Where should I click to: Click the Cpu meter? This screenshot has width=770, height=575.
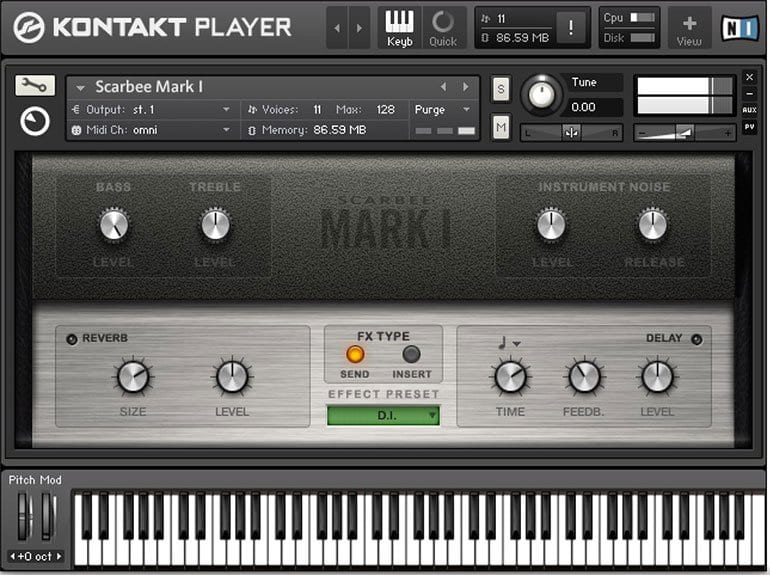642,18
